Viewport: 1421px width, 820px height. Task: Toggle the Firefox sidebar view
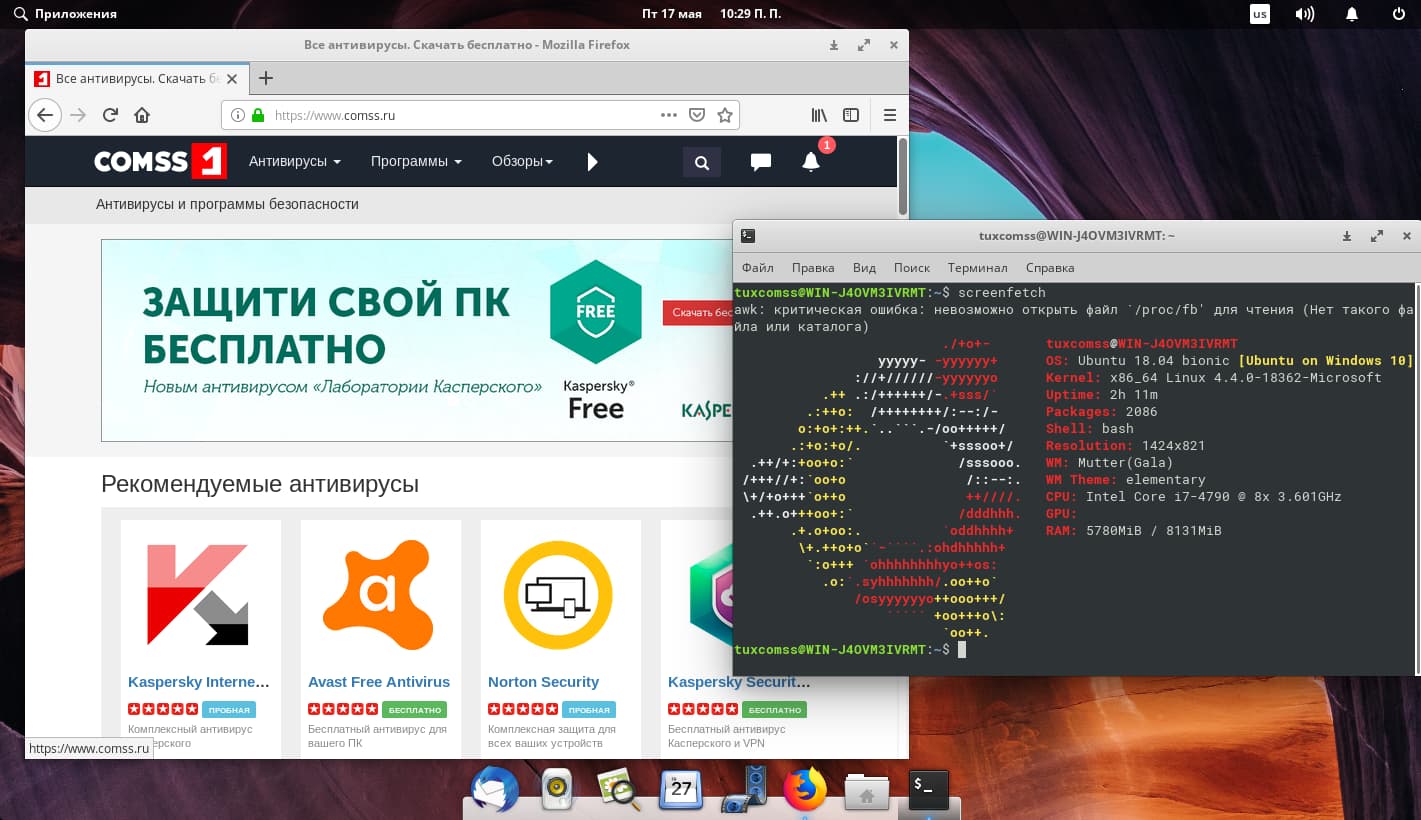pos(850,115)
